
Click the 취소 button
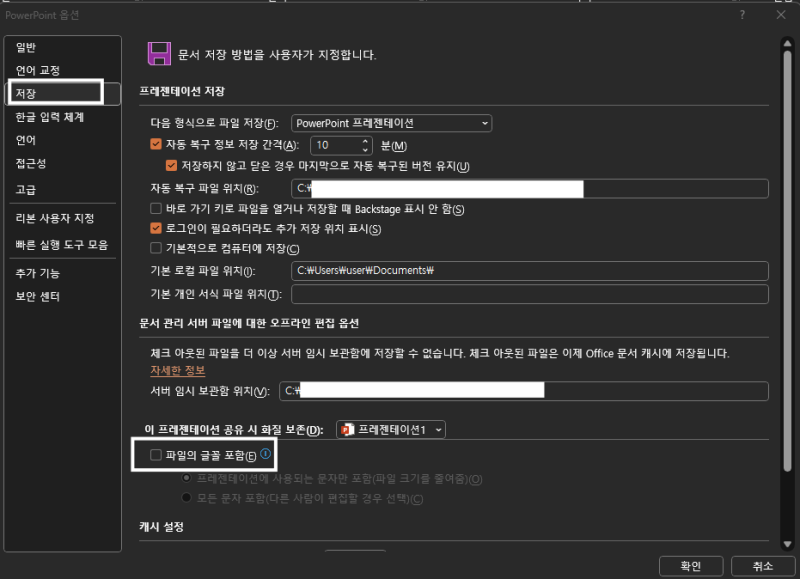[x=763, y=566]
